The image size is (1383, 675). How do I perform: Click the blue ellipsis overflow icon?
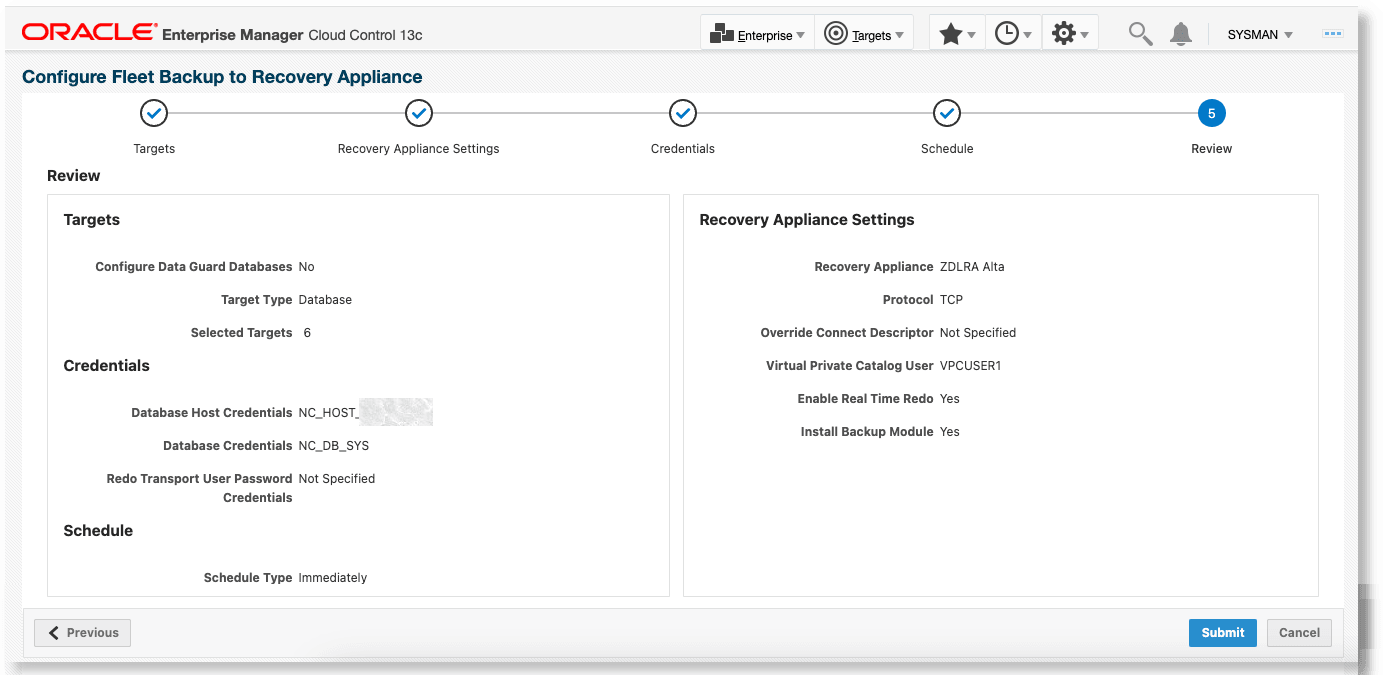tap(1332, 33)
